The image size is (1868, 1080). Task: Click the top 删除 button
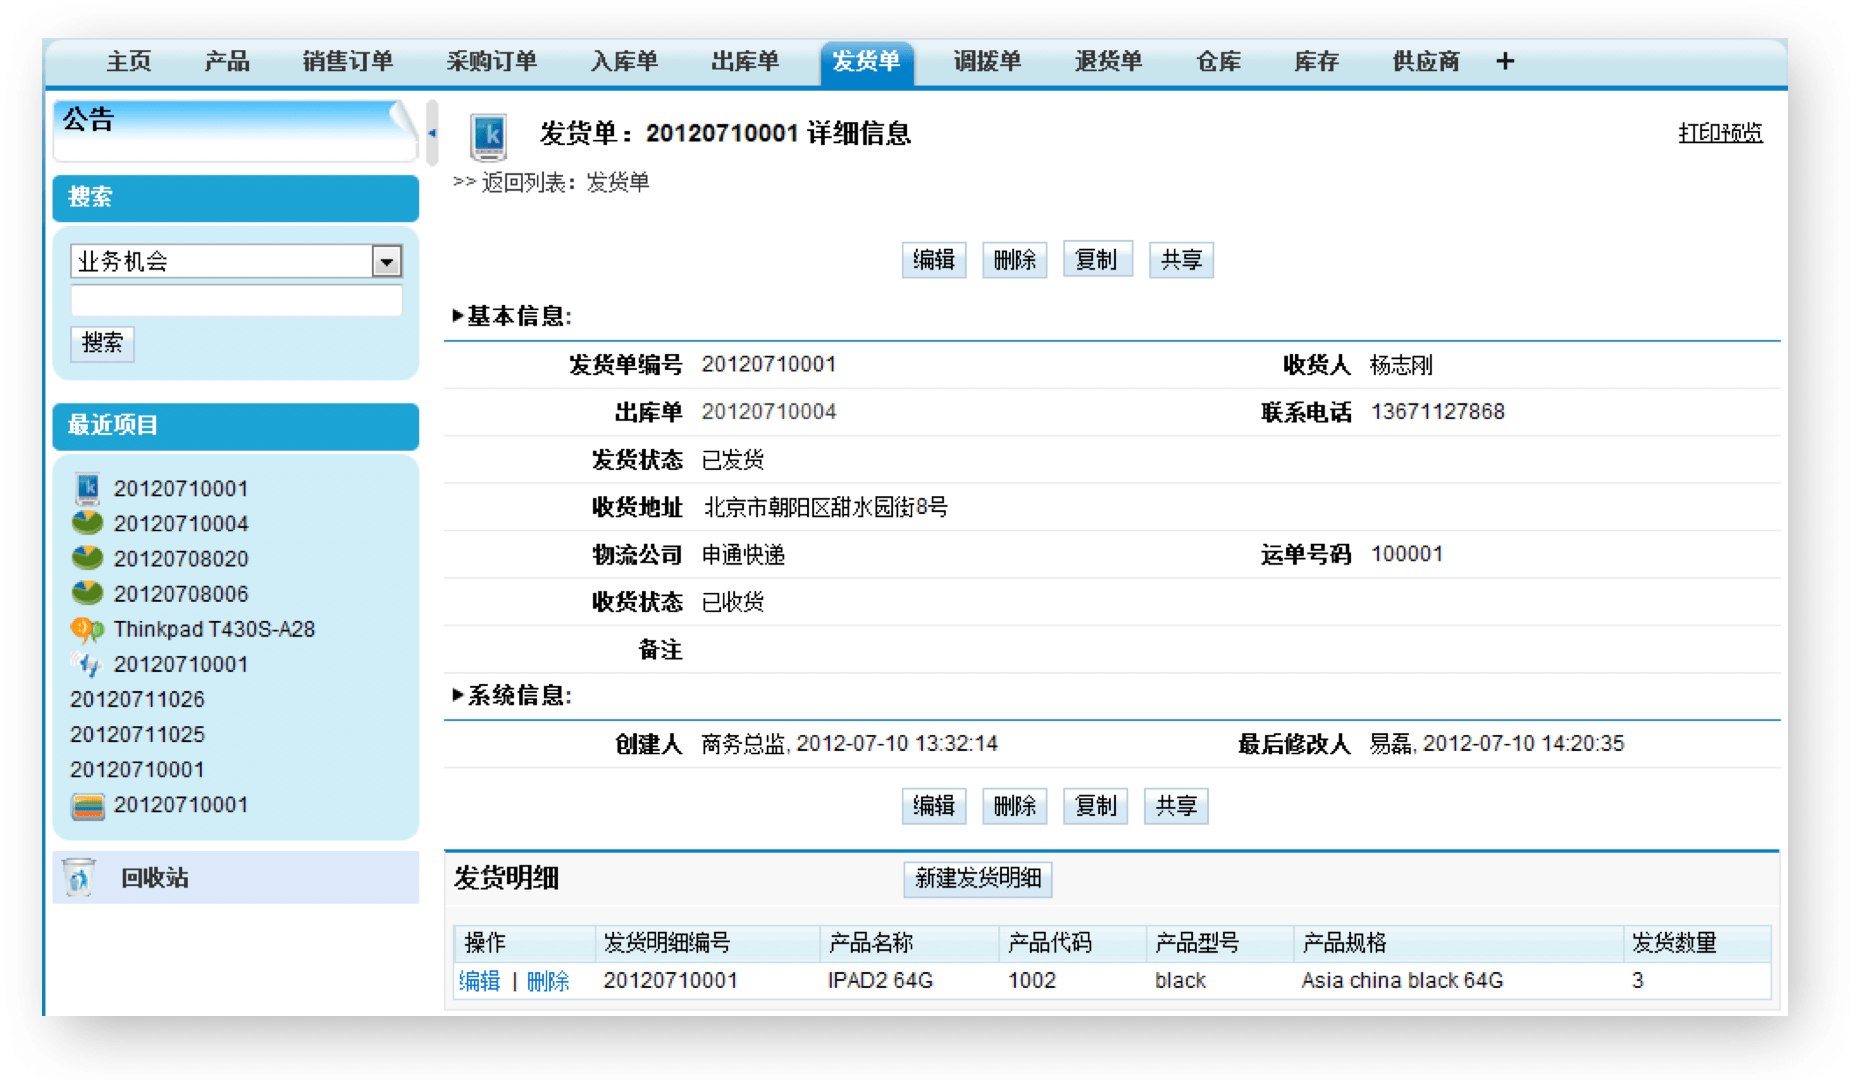point(1015,260)
